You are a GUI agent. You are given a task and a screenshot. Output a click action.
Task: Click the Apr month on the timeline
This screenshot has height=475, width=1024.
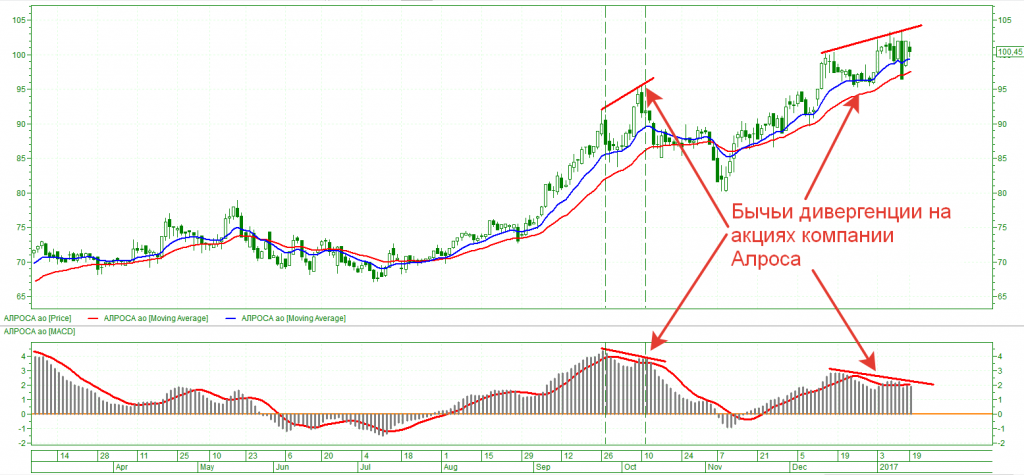tap(121, 466)
